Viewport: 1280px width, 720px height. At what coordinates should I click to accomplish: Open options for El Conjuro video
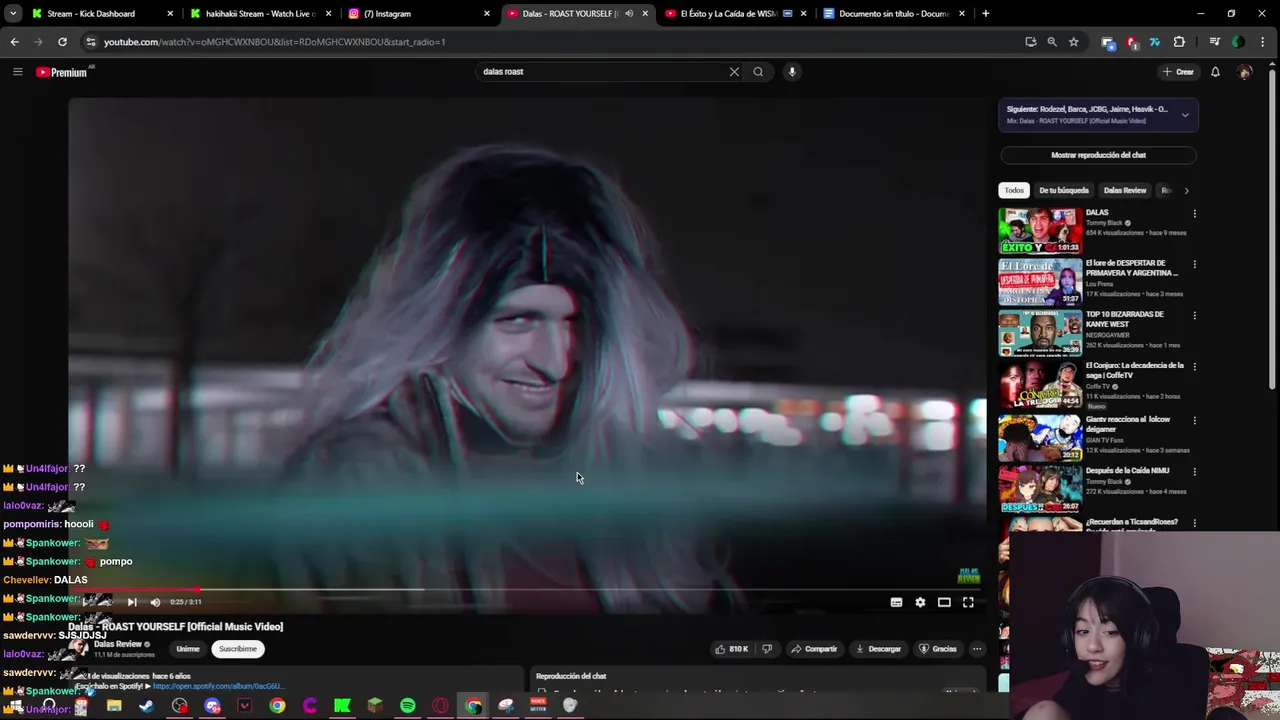click(1194, 367)
